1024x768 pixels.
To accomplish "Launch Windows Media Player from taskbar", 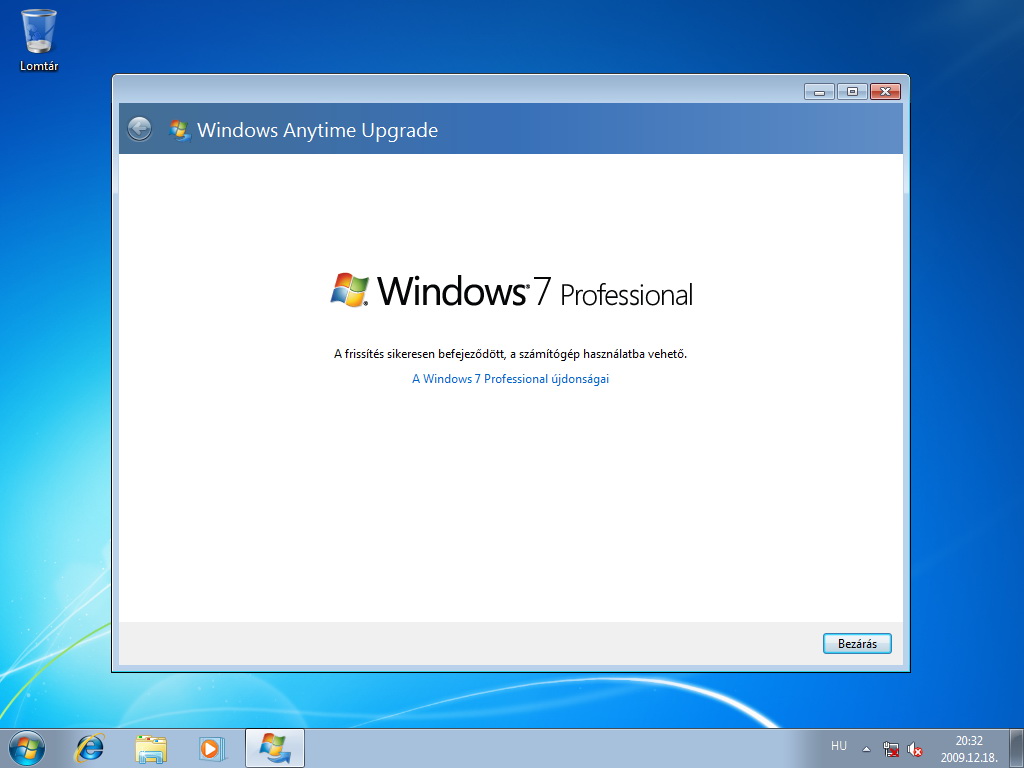I will 212,747.
